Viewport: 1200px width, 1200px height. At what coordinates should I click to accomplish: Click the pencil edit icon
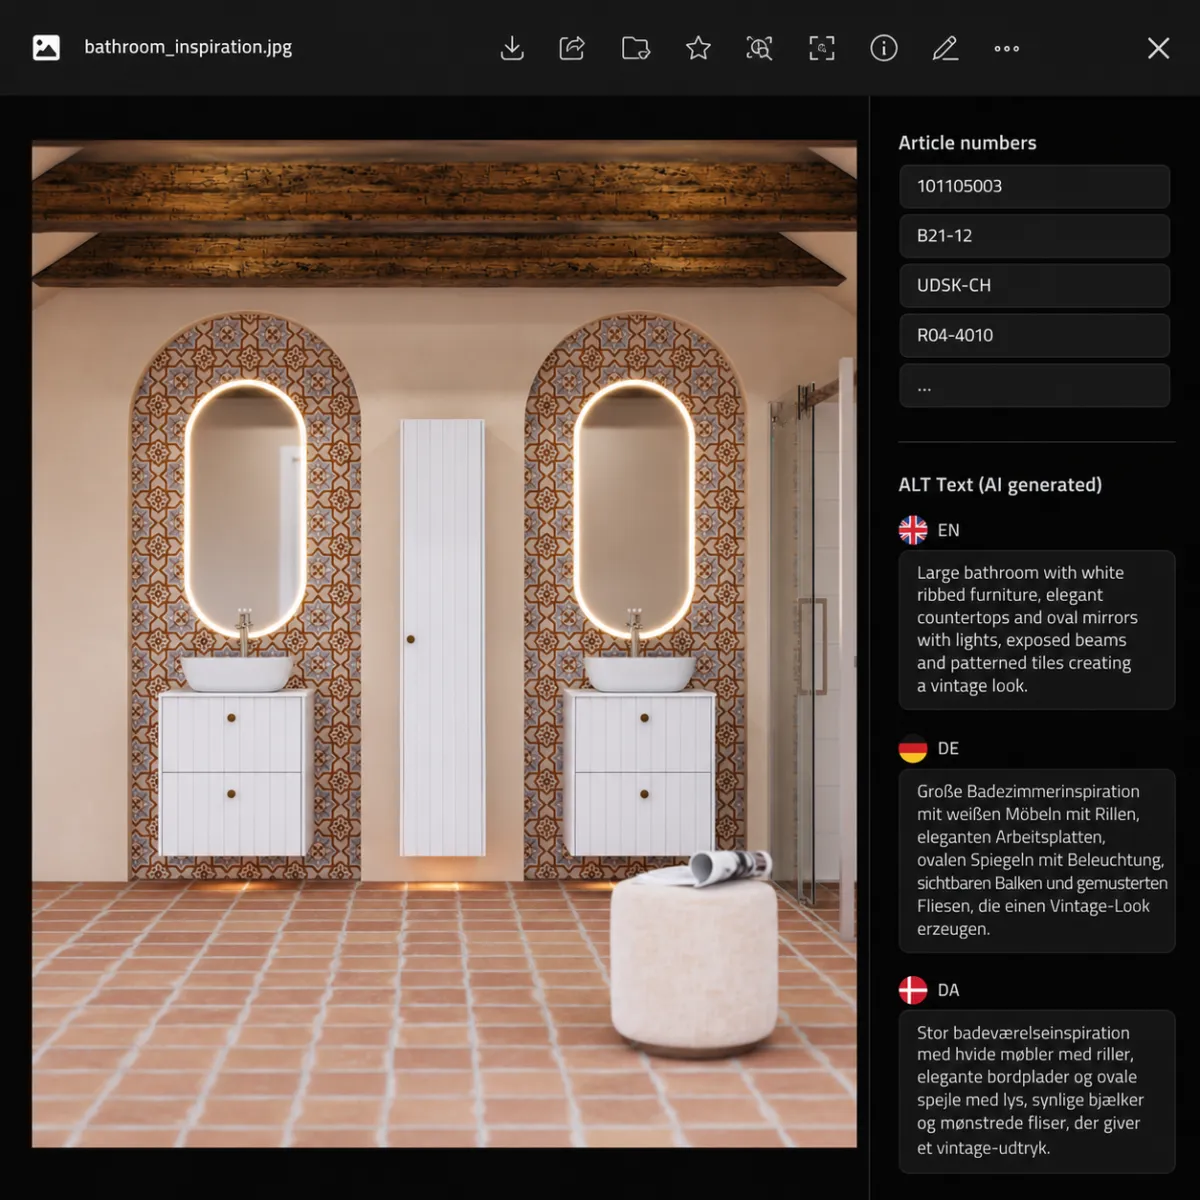(x=945, y=48)
